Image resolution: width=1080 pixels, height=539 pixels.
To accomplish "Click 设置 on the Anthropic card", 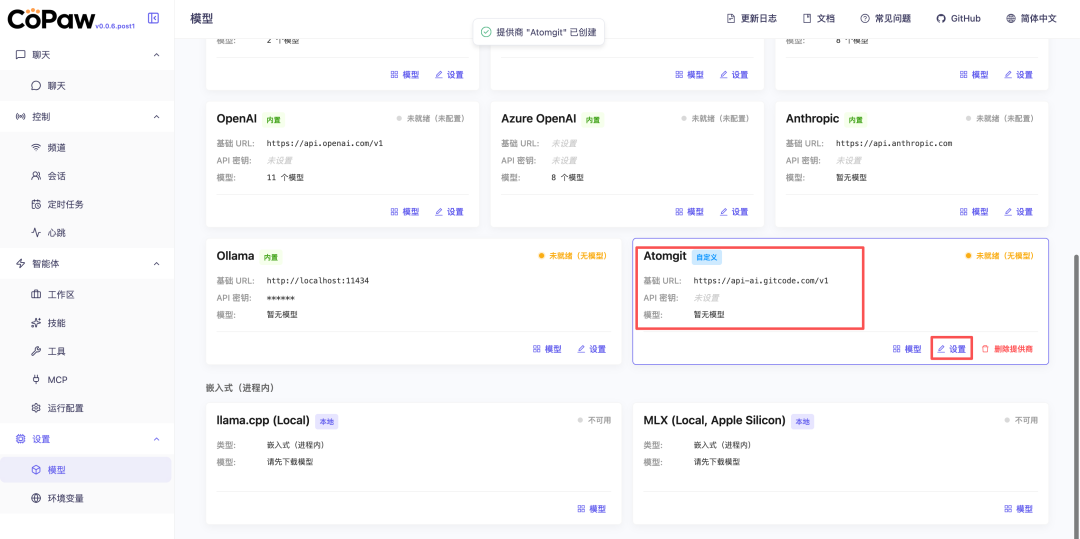I will (x=1019, y=212).
